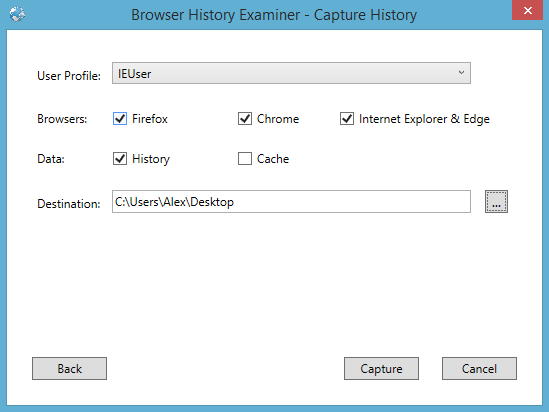Screen dimensions: 549x412
Task: Click into the Destination path field
Action: click(291, 202)
